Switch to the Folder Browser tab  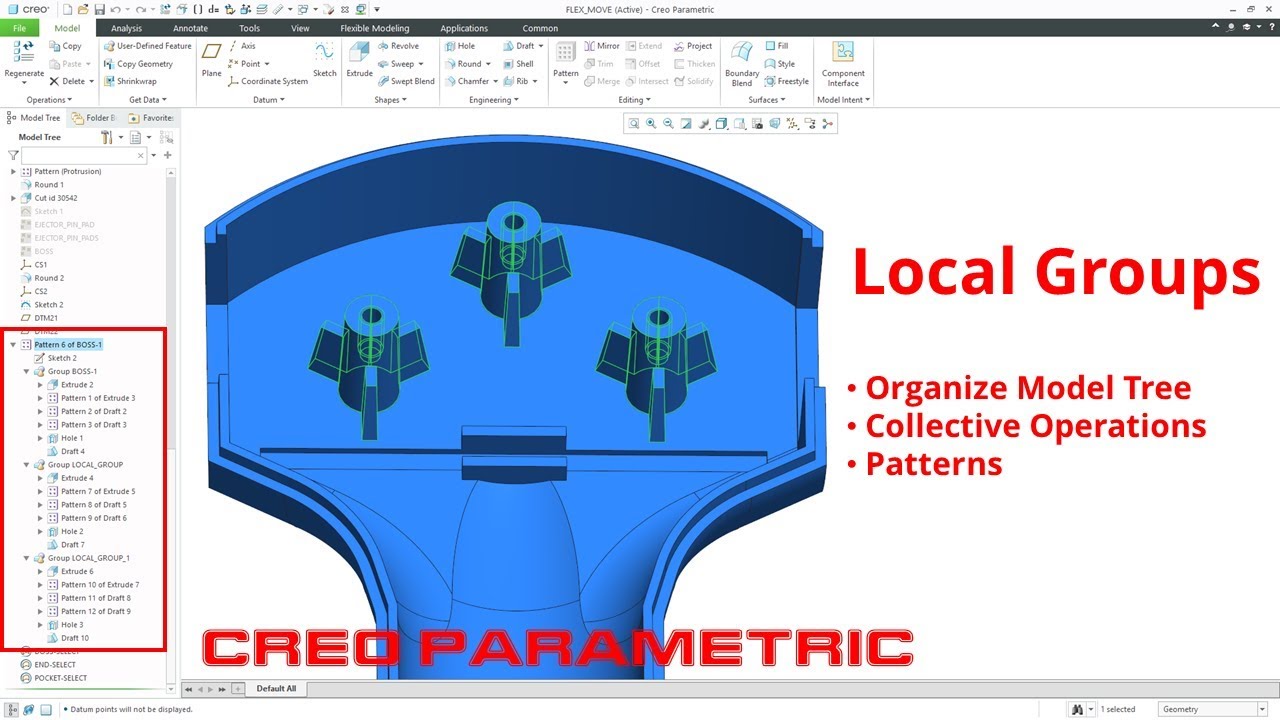tap(94, 118)
